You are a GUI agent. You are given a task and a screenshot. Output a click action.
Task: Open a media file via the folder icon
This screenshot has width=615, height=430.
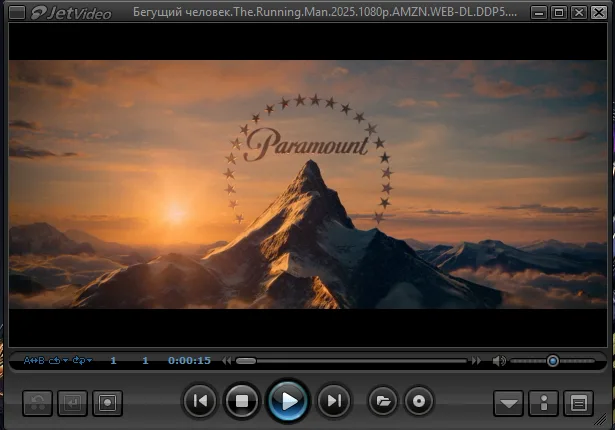(383, 401)
